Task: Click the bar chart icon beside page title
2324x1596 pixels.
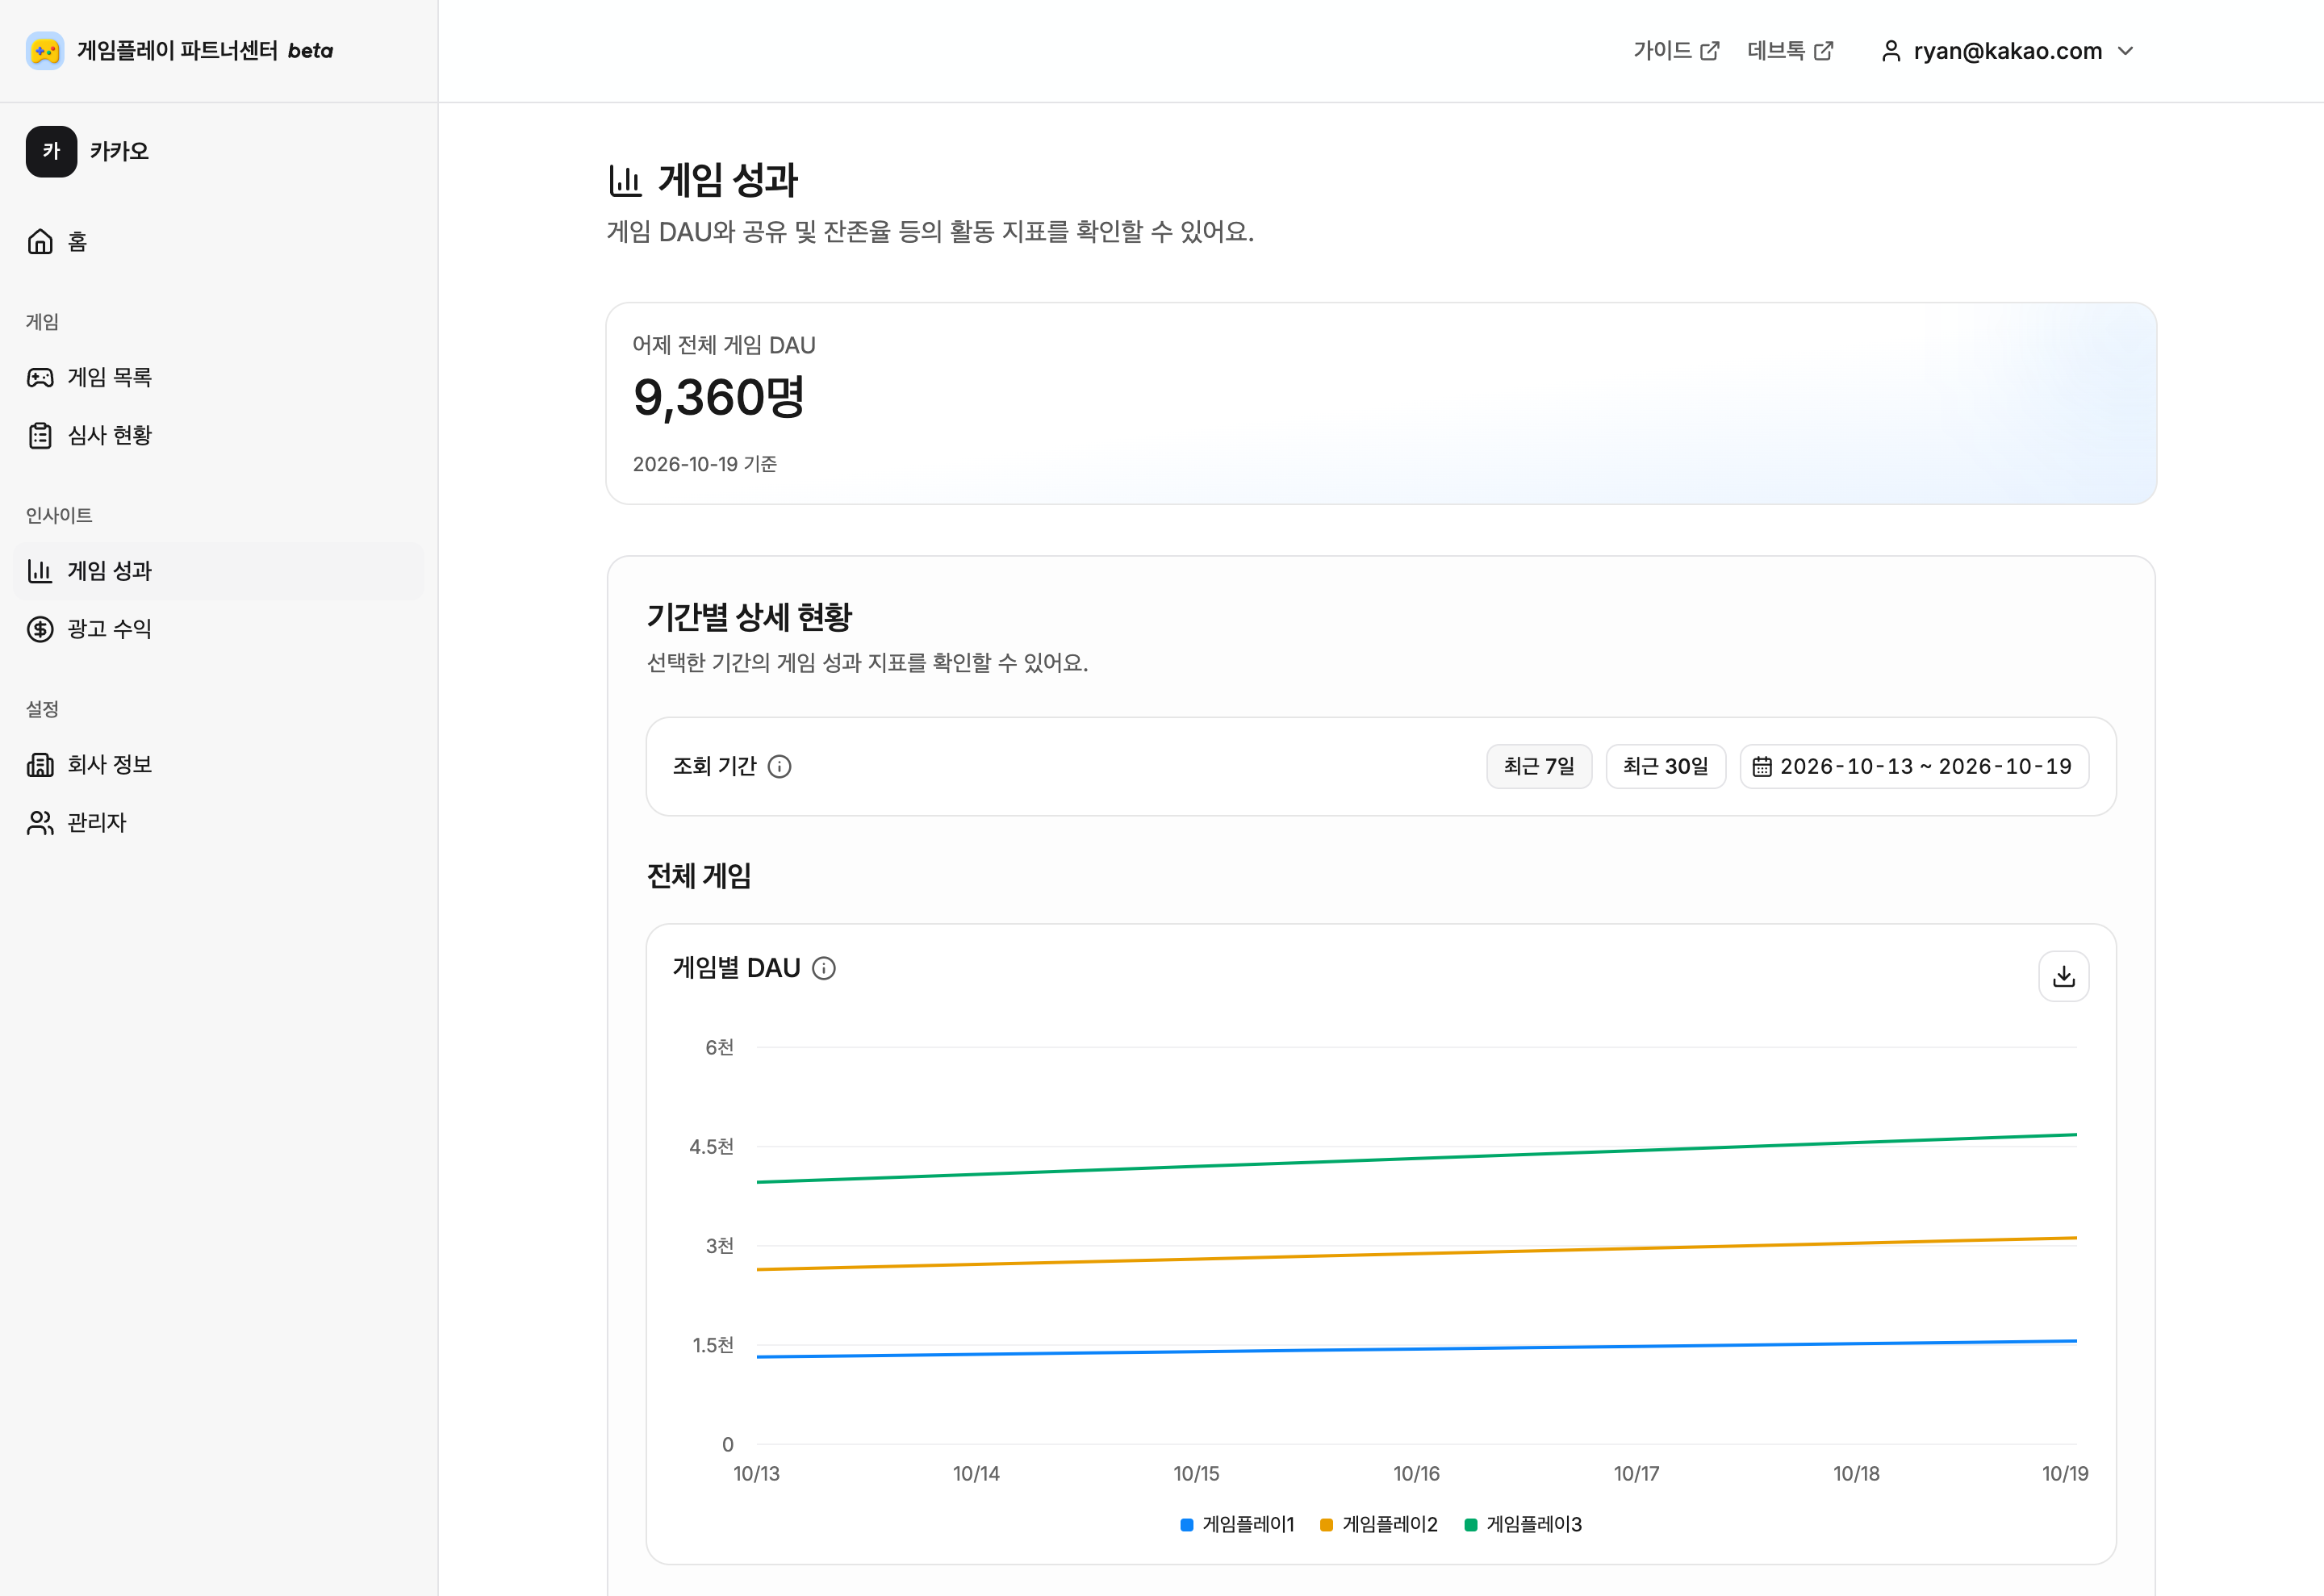Action: tap(626, 181)
